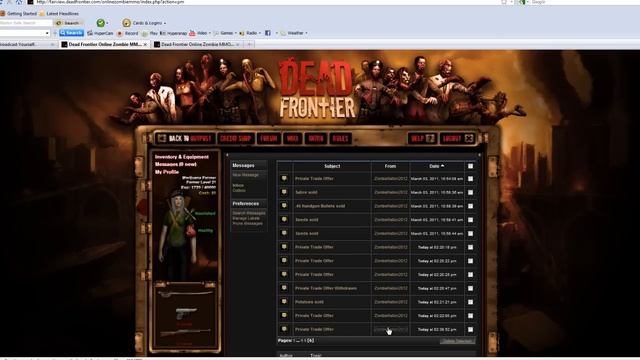
Task: Click the Latest Headlines bookmark icon
Action: pos(42,13)
